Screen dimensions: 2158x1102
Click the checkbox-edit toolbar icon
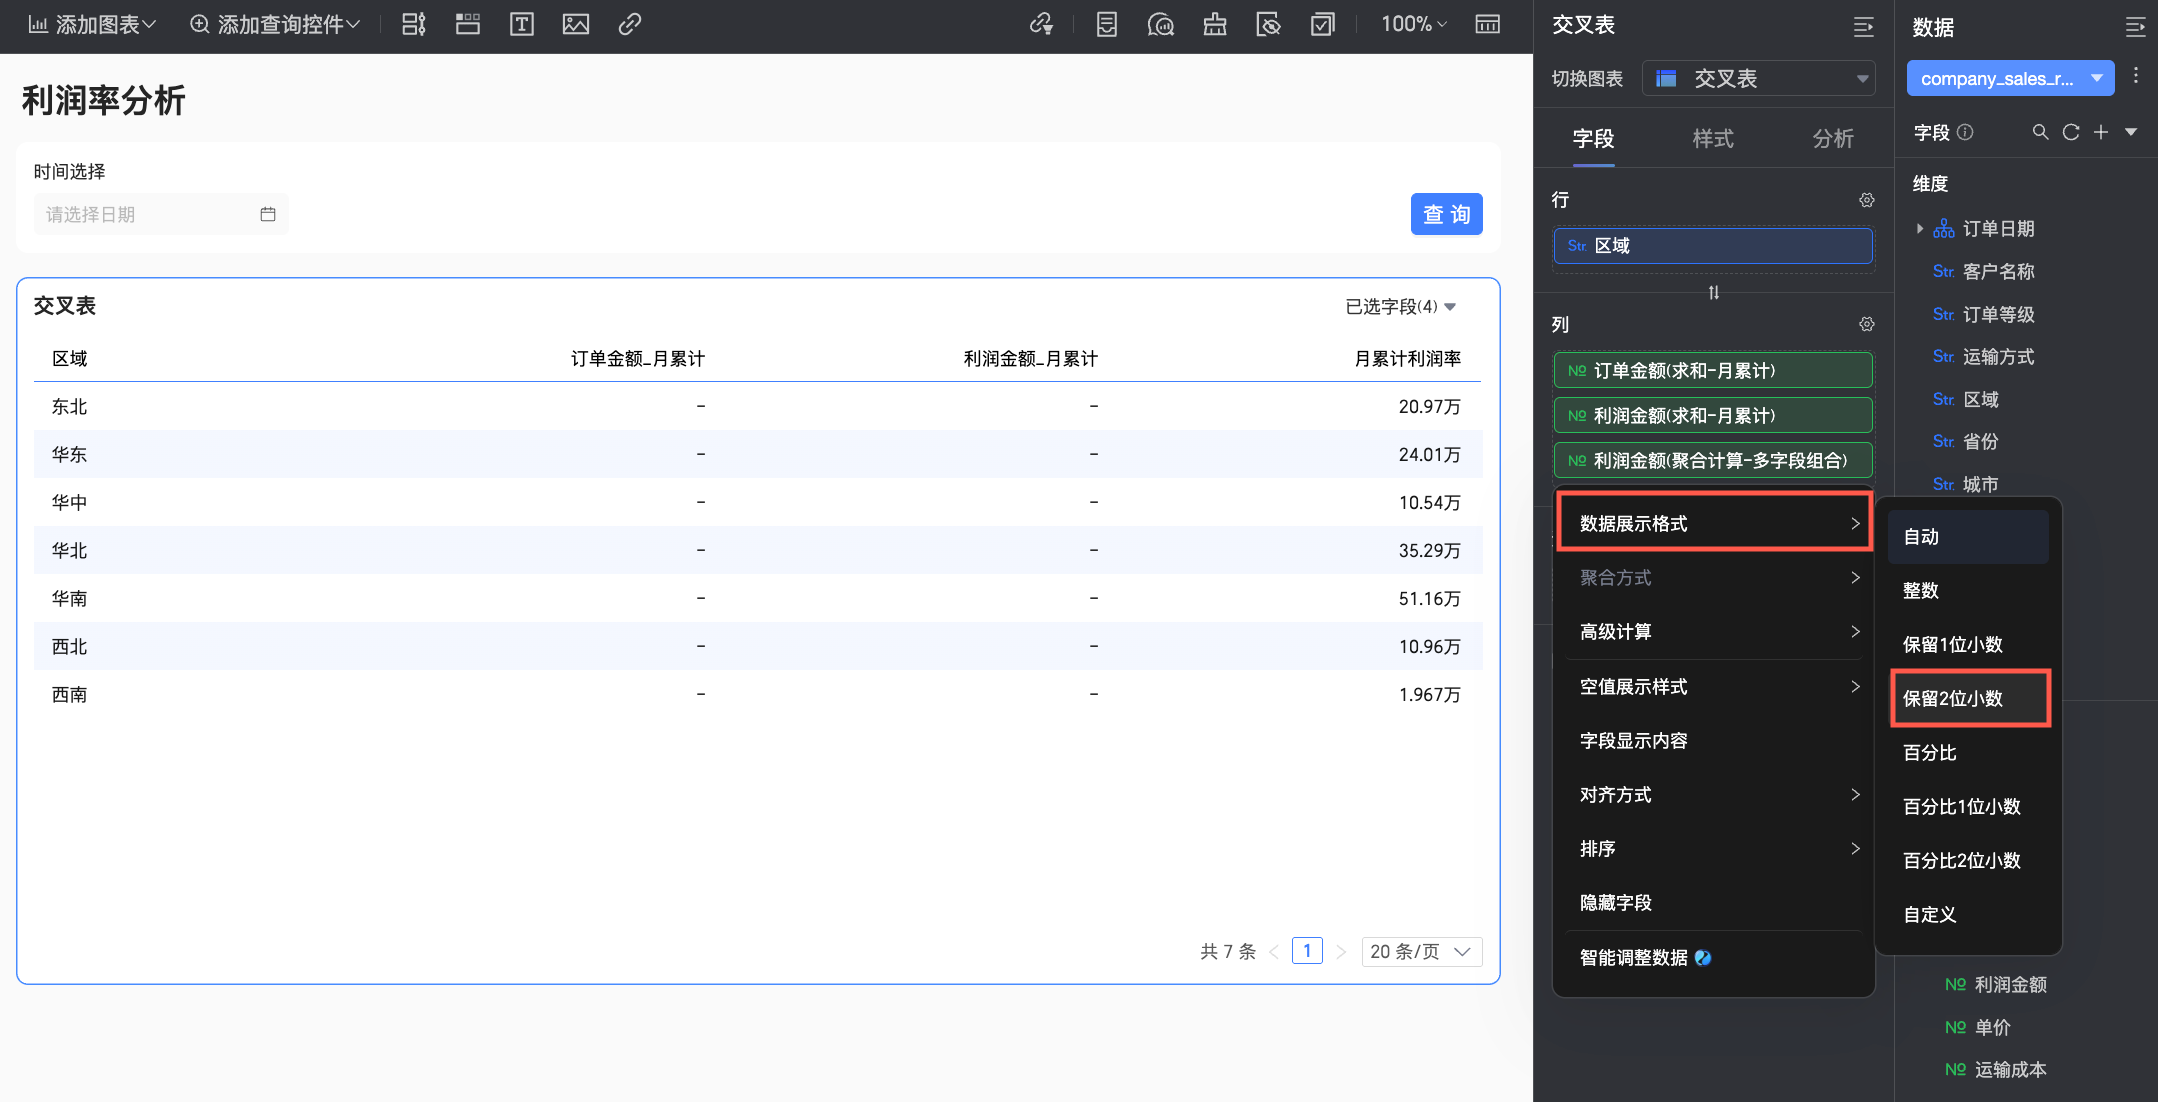pyautogui.click(x=1322, y=24)
